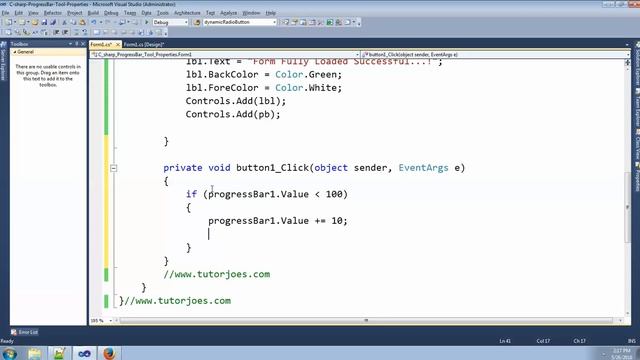Click the New Project toolbar icon
The width and height of the screenshot is (640, 360).
(8, 22)
